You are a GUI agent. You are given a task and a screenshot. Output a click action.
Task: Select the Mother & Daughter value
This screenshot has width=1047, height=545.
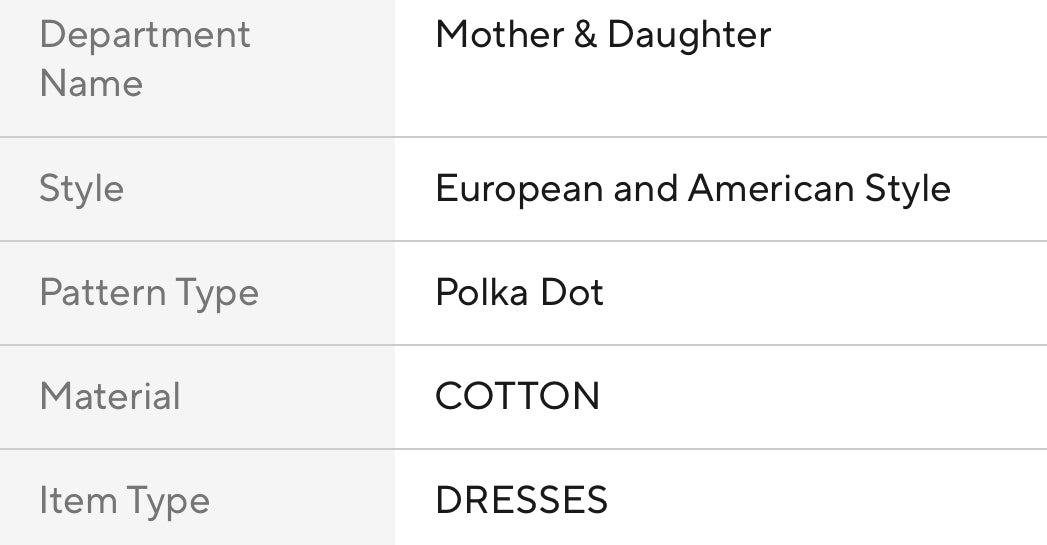(x=603, y=36)
